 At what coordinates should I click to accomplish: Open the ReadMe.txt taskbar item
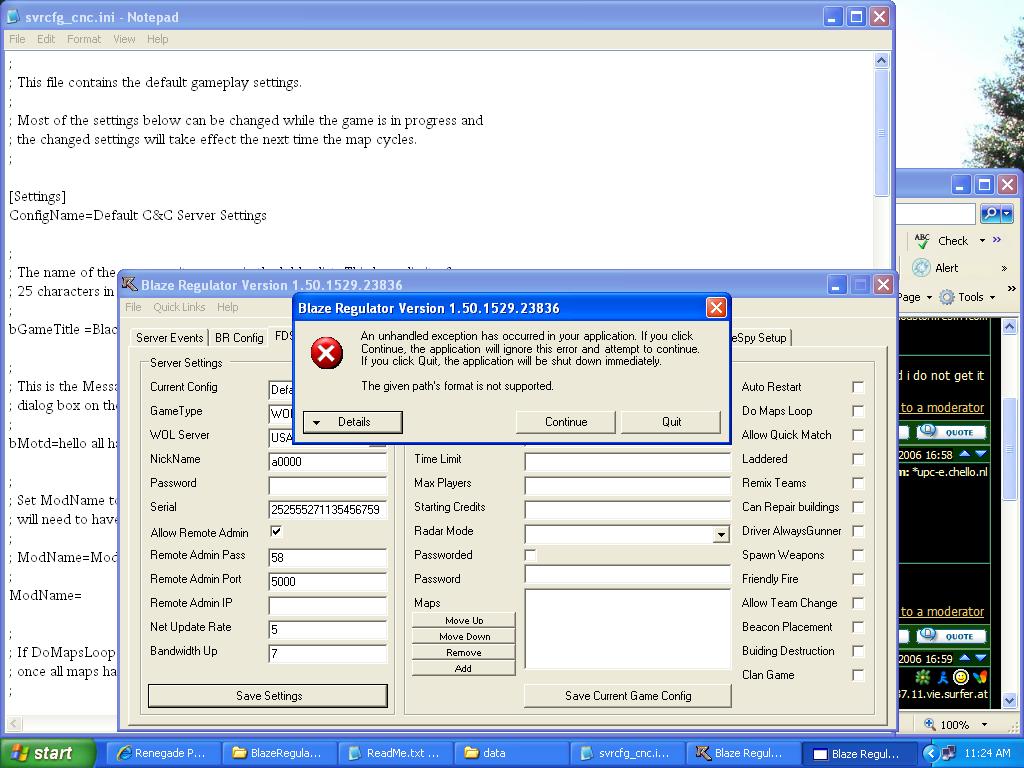[394, 753]
